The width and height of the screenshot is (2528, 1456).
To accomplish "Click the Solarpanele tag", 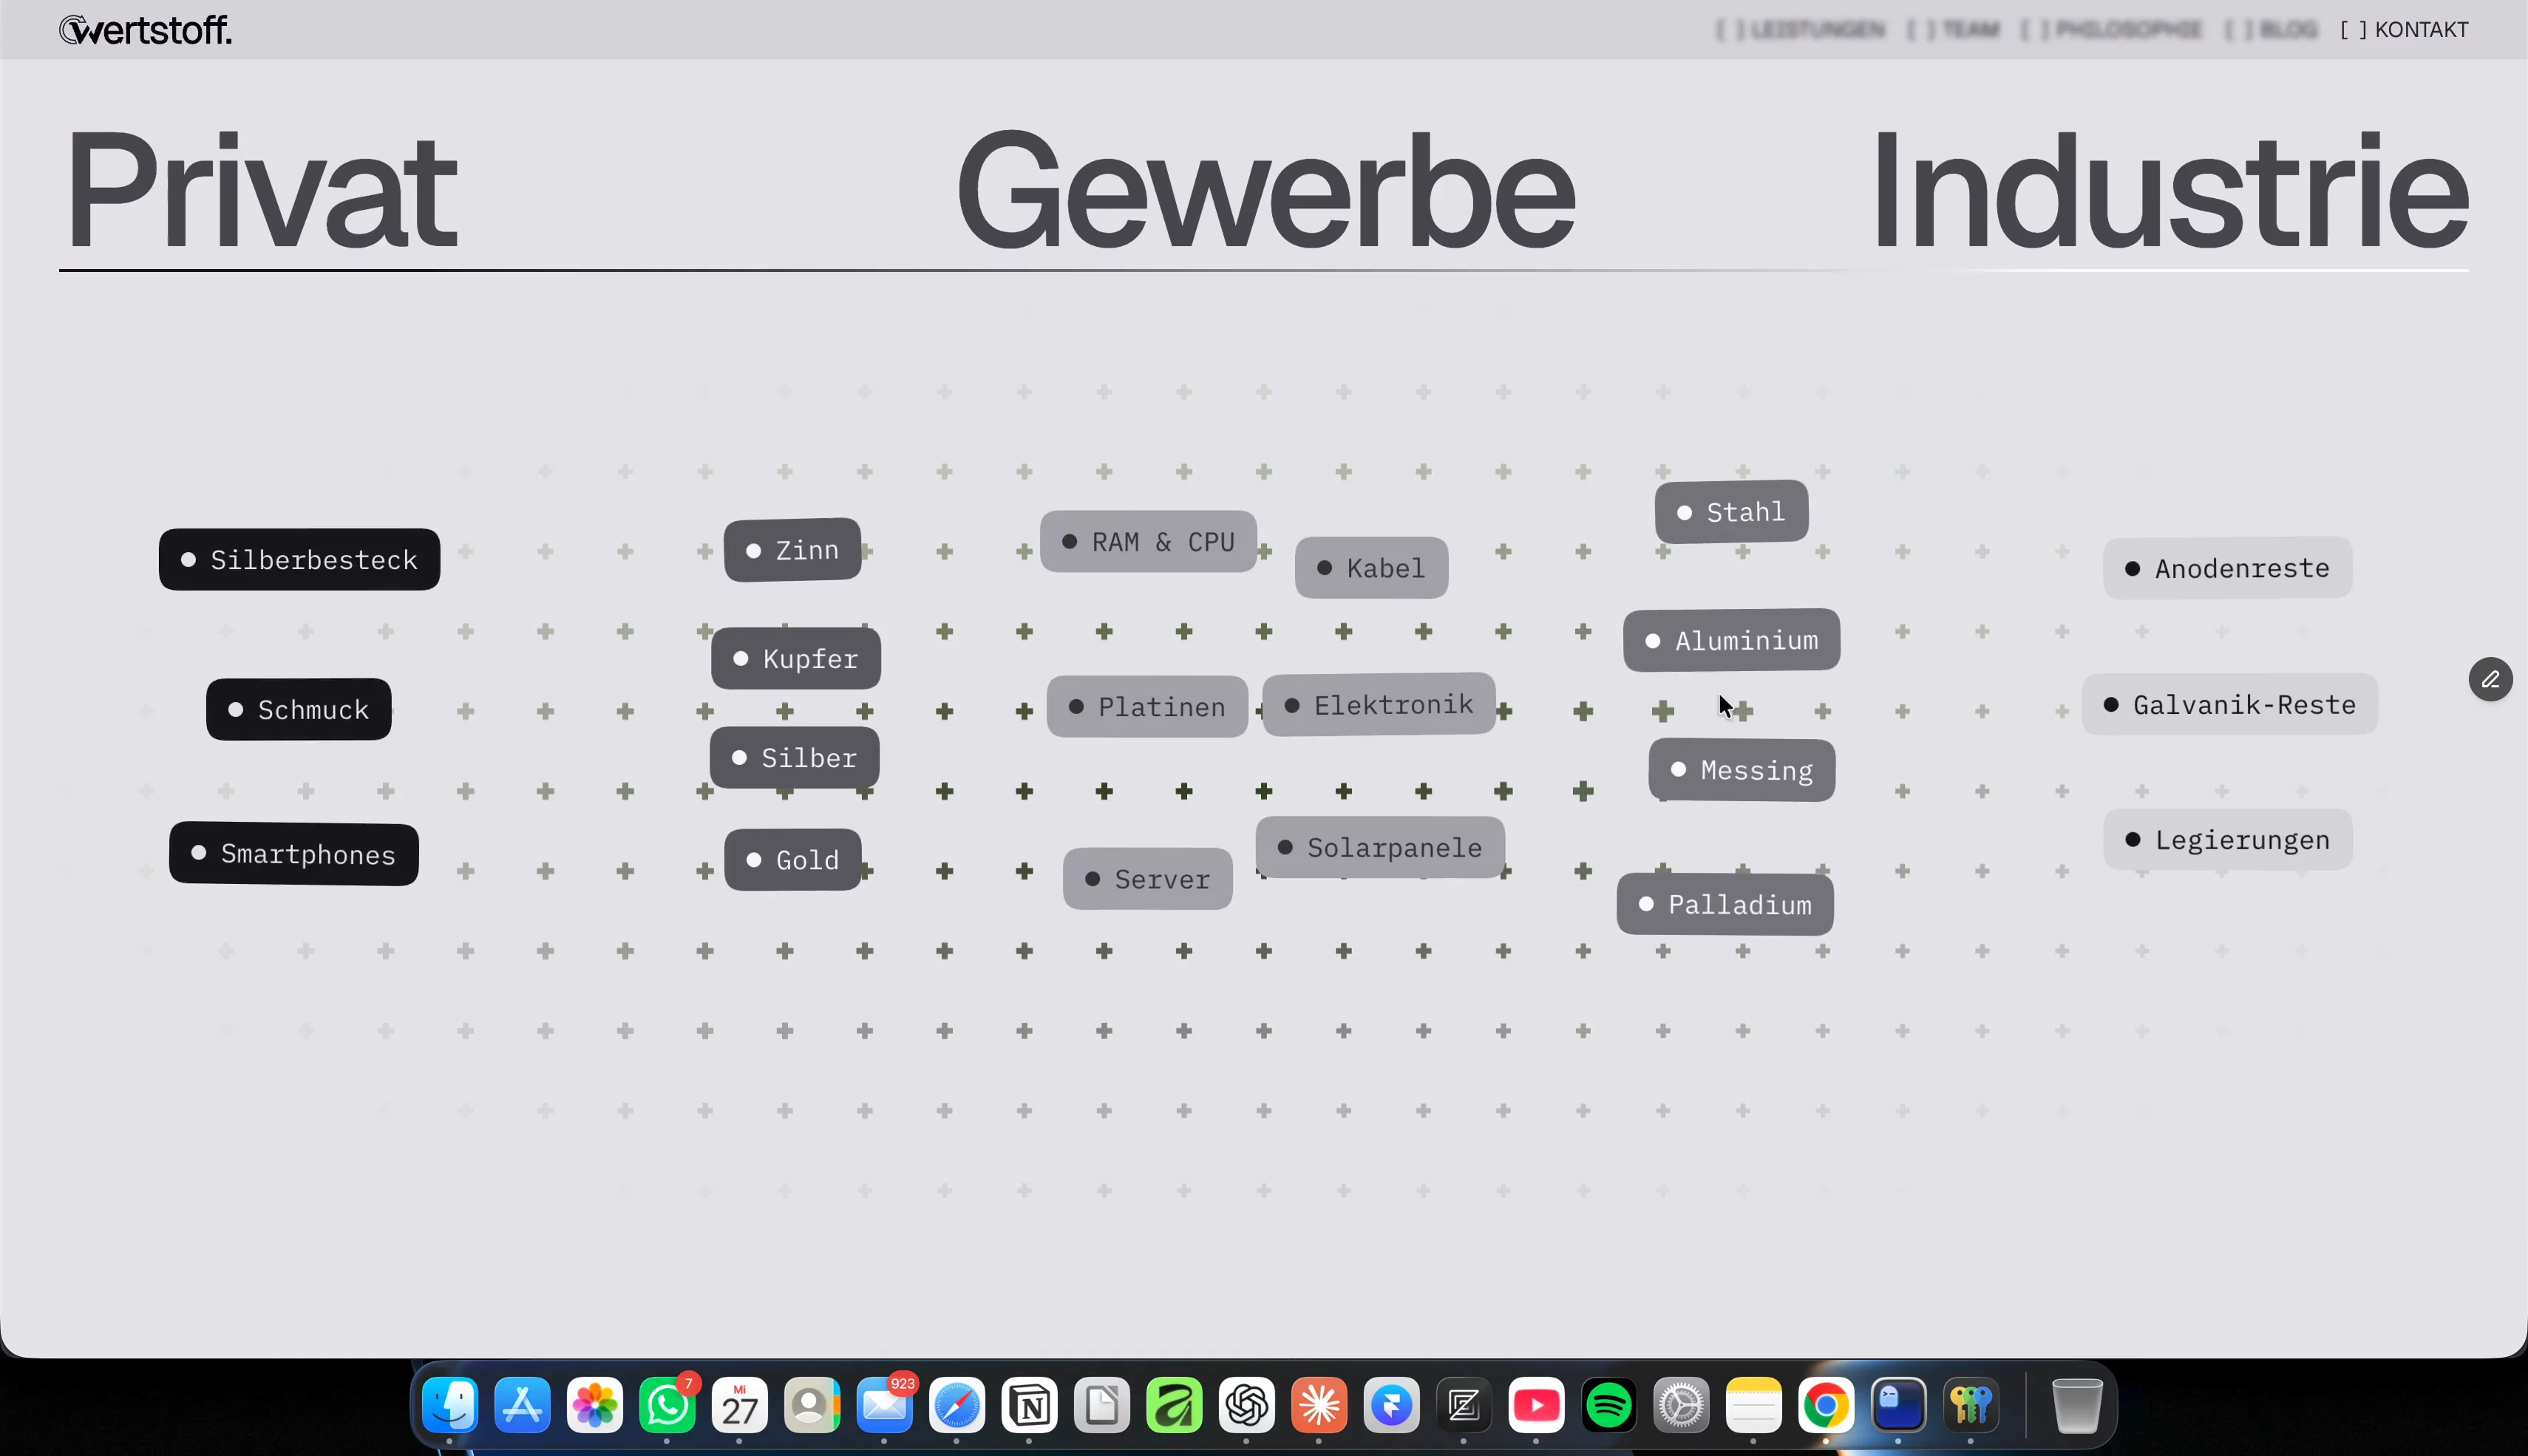I will (1380, 847).
